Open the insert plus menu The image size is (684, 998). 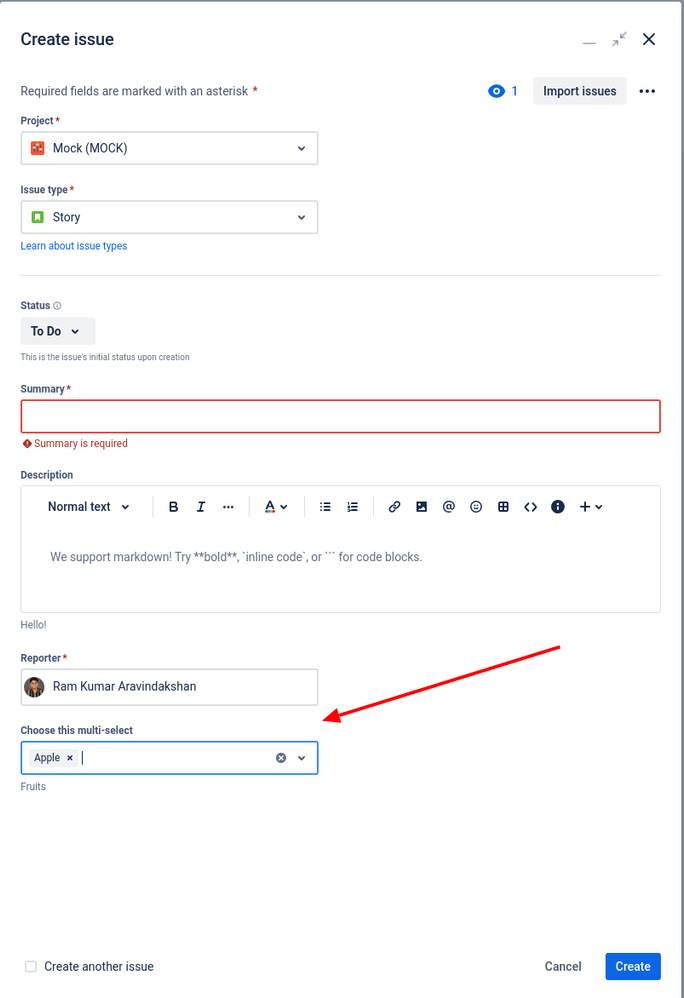[x=590, y=507]
